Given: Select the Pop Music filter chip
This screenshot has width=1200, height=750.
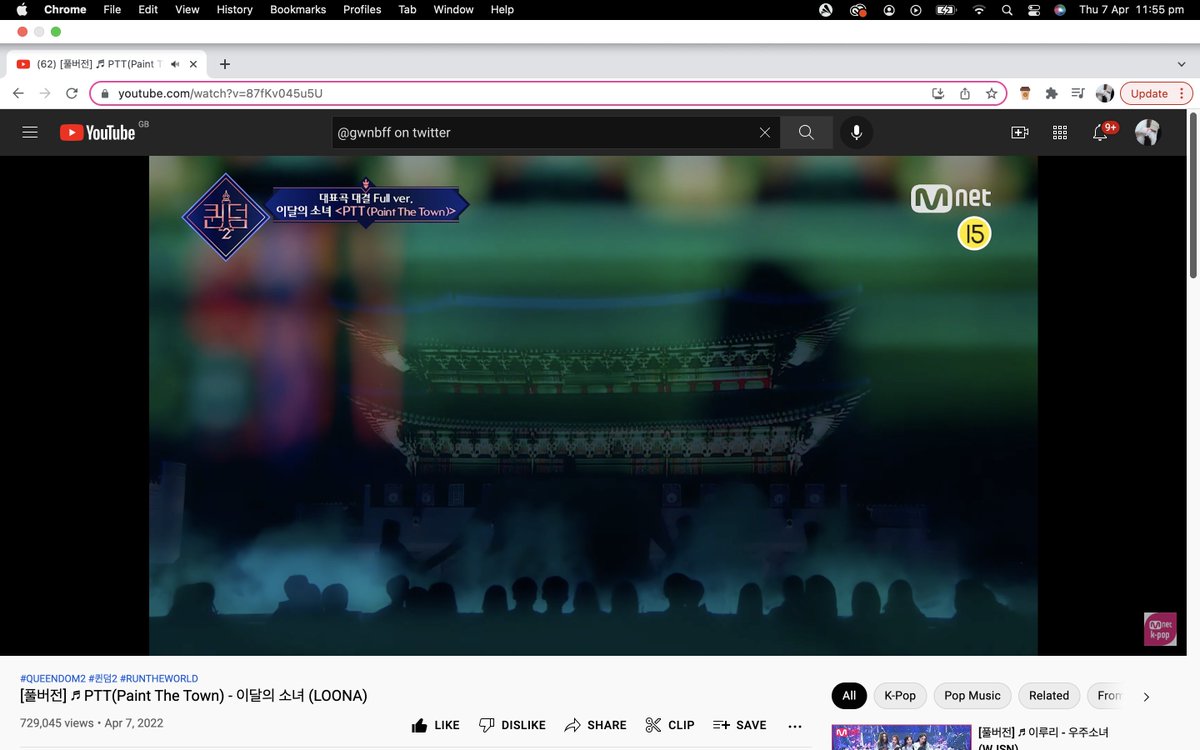Looking at the screenshot, I should [972, 696].
